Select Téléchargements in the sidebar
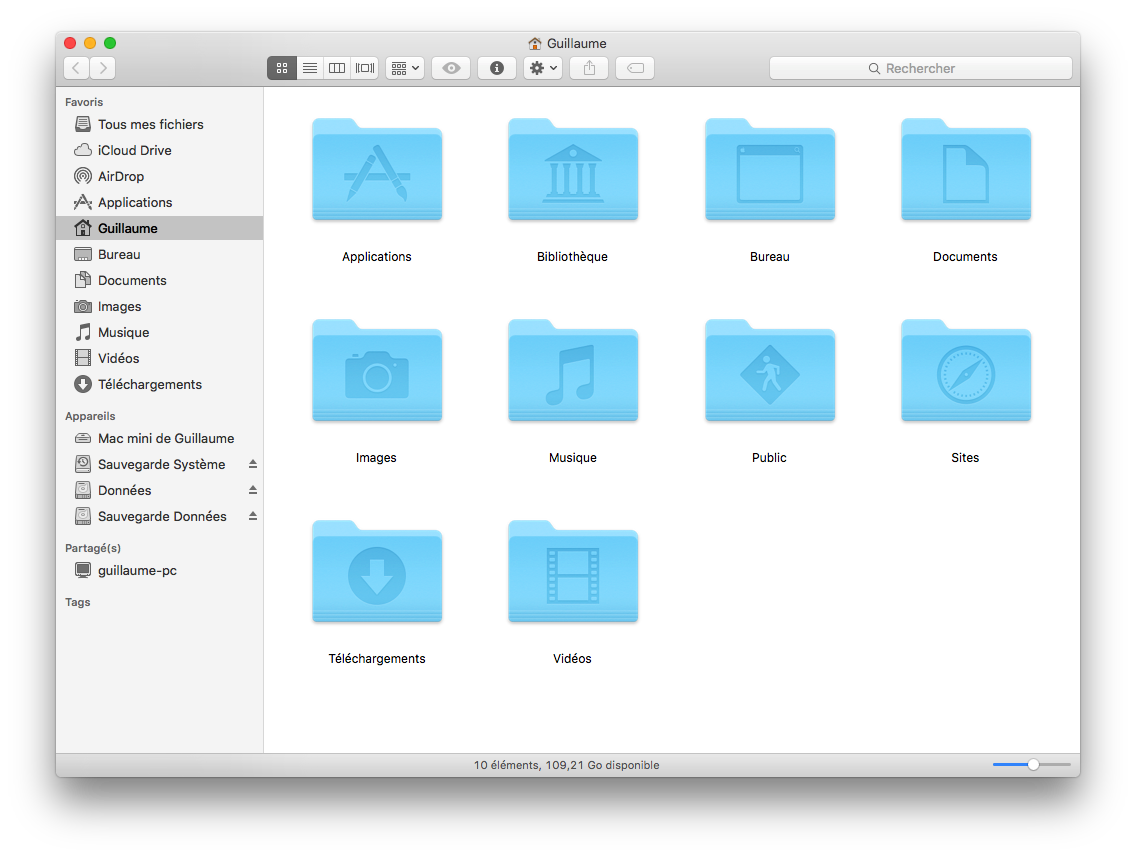1136x857 pixels. pyautogui.click(x=149, y=384)
